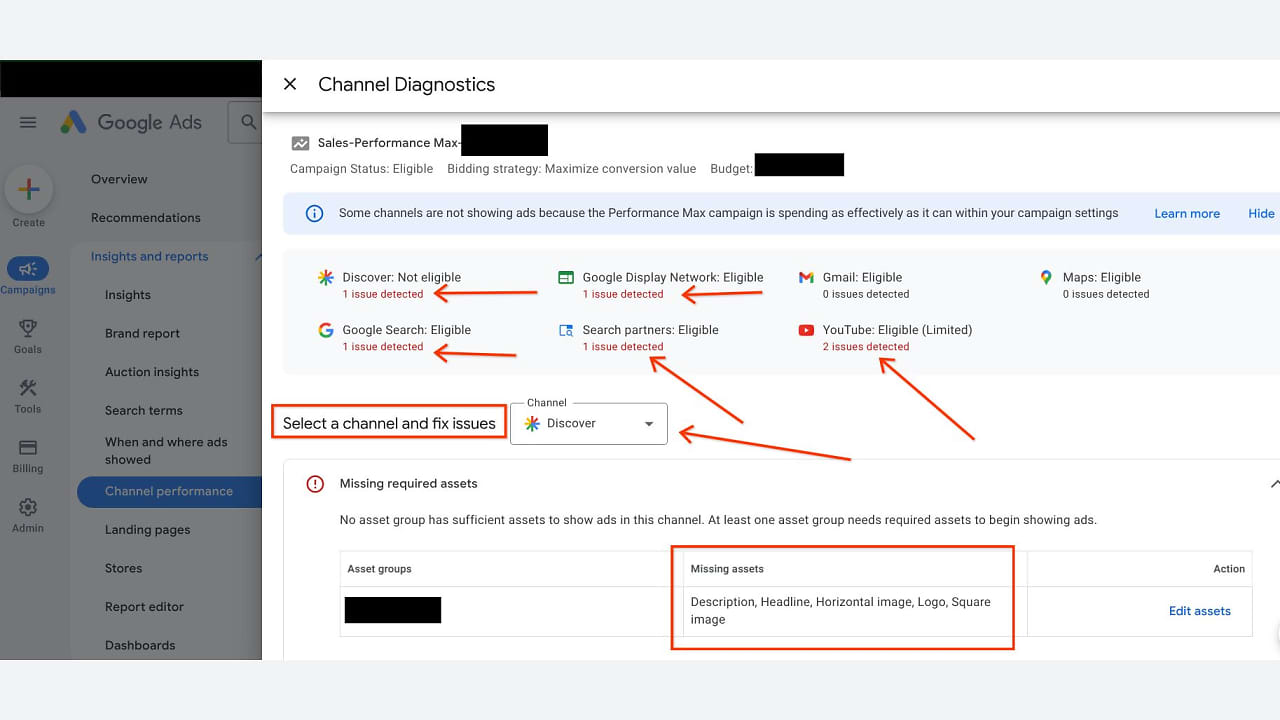
Task: Click Maps 0 issues detected text
Action: 1106,294
